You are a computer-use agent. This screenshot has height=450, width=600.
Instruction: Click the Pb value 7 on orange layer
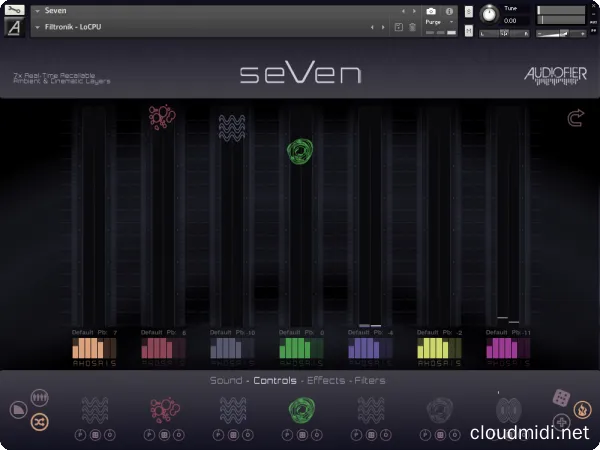(114, 333)
